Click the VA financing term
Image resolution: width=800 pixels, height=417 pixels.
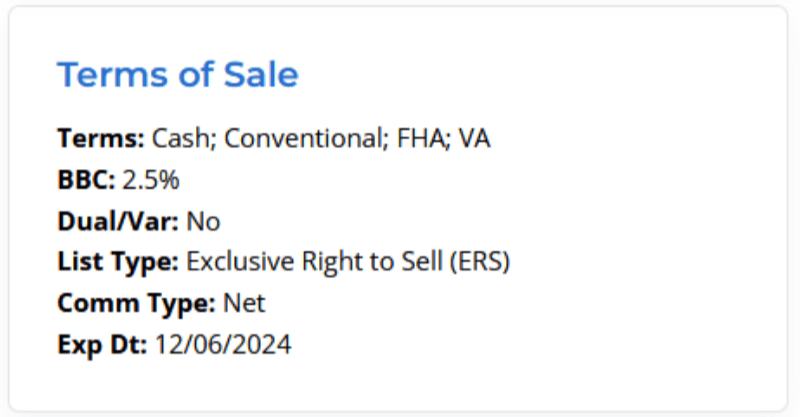pyautogui.click(x=474, y=138)
